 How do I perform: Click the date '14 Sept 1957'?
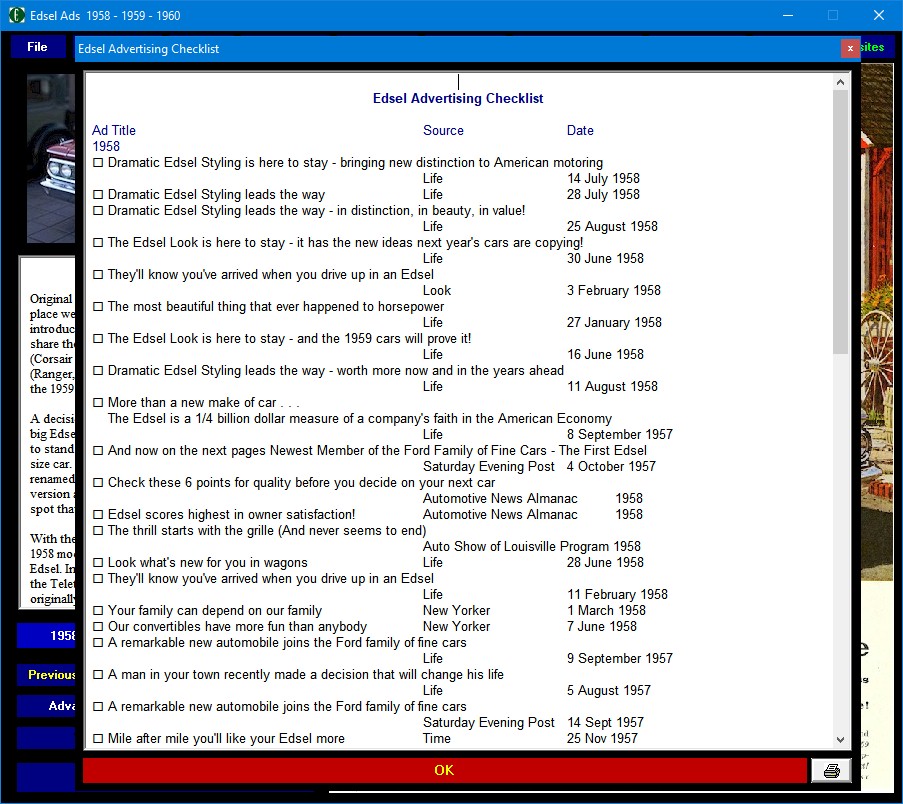605,723
